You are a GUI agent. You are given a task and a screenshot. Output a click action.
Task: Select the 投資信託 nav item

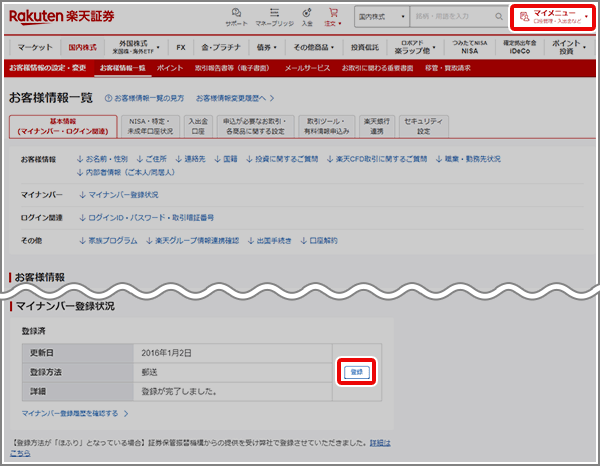point(365,47)
